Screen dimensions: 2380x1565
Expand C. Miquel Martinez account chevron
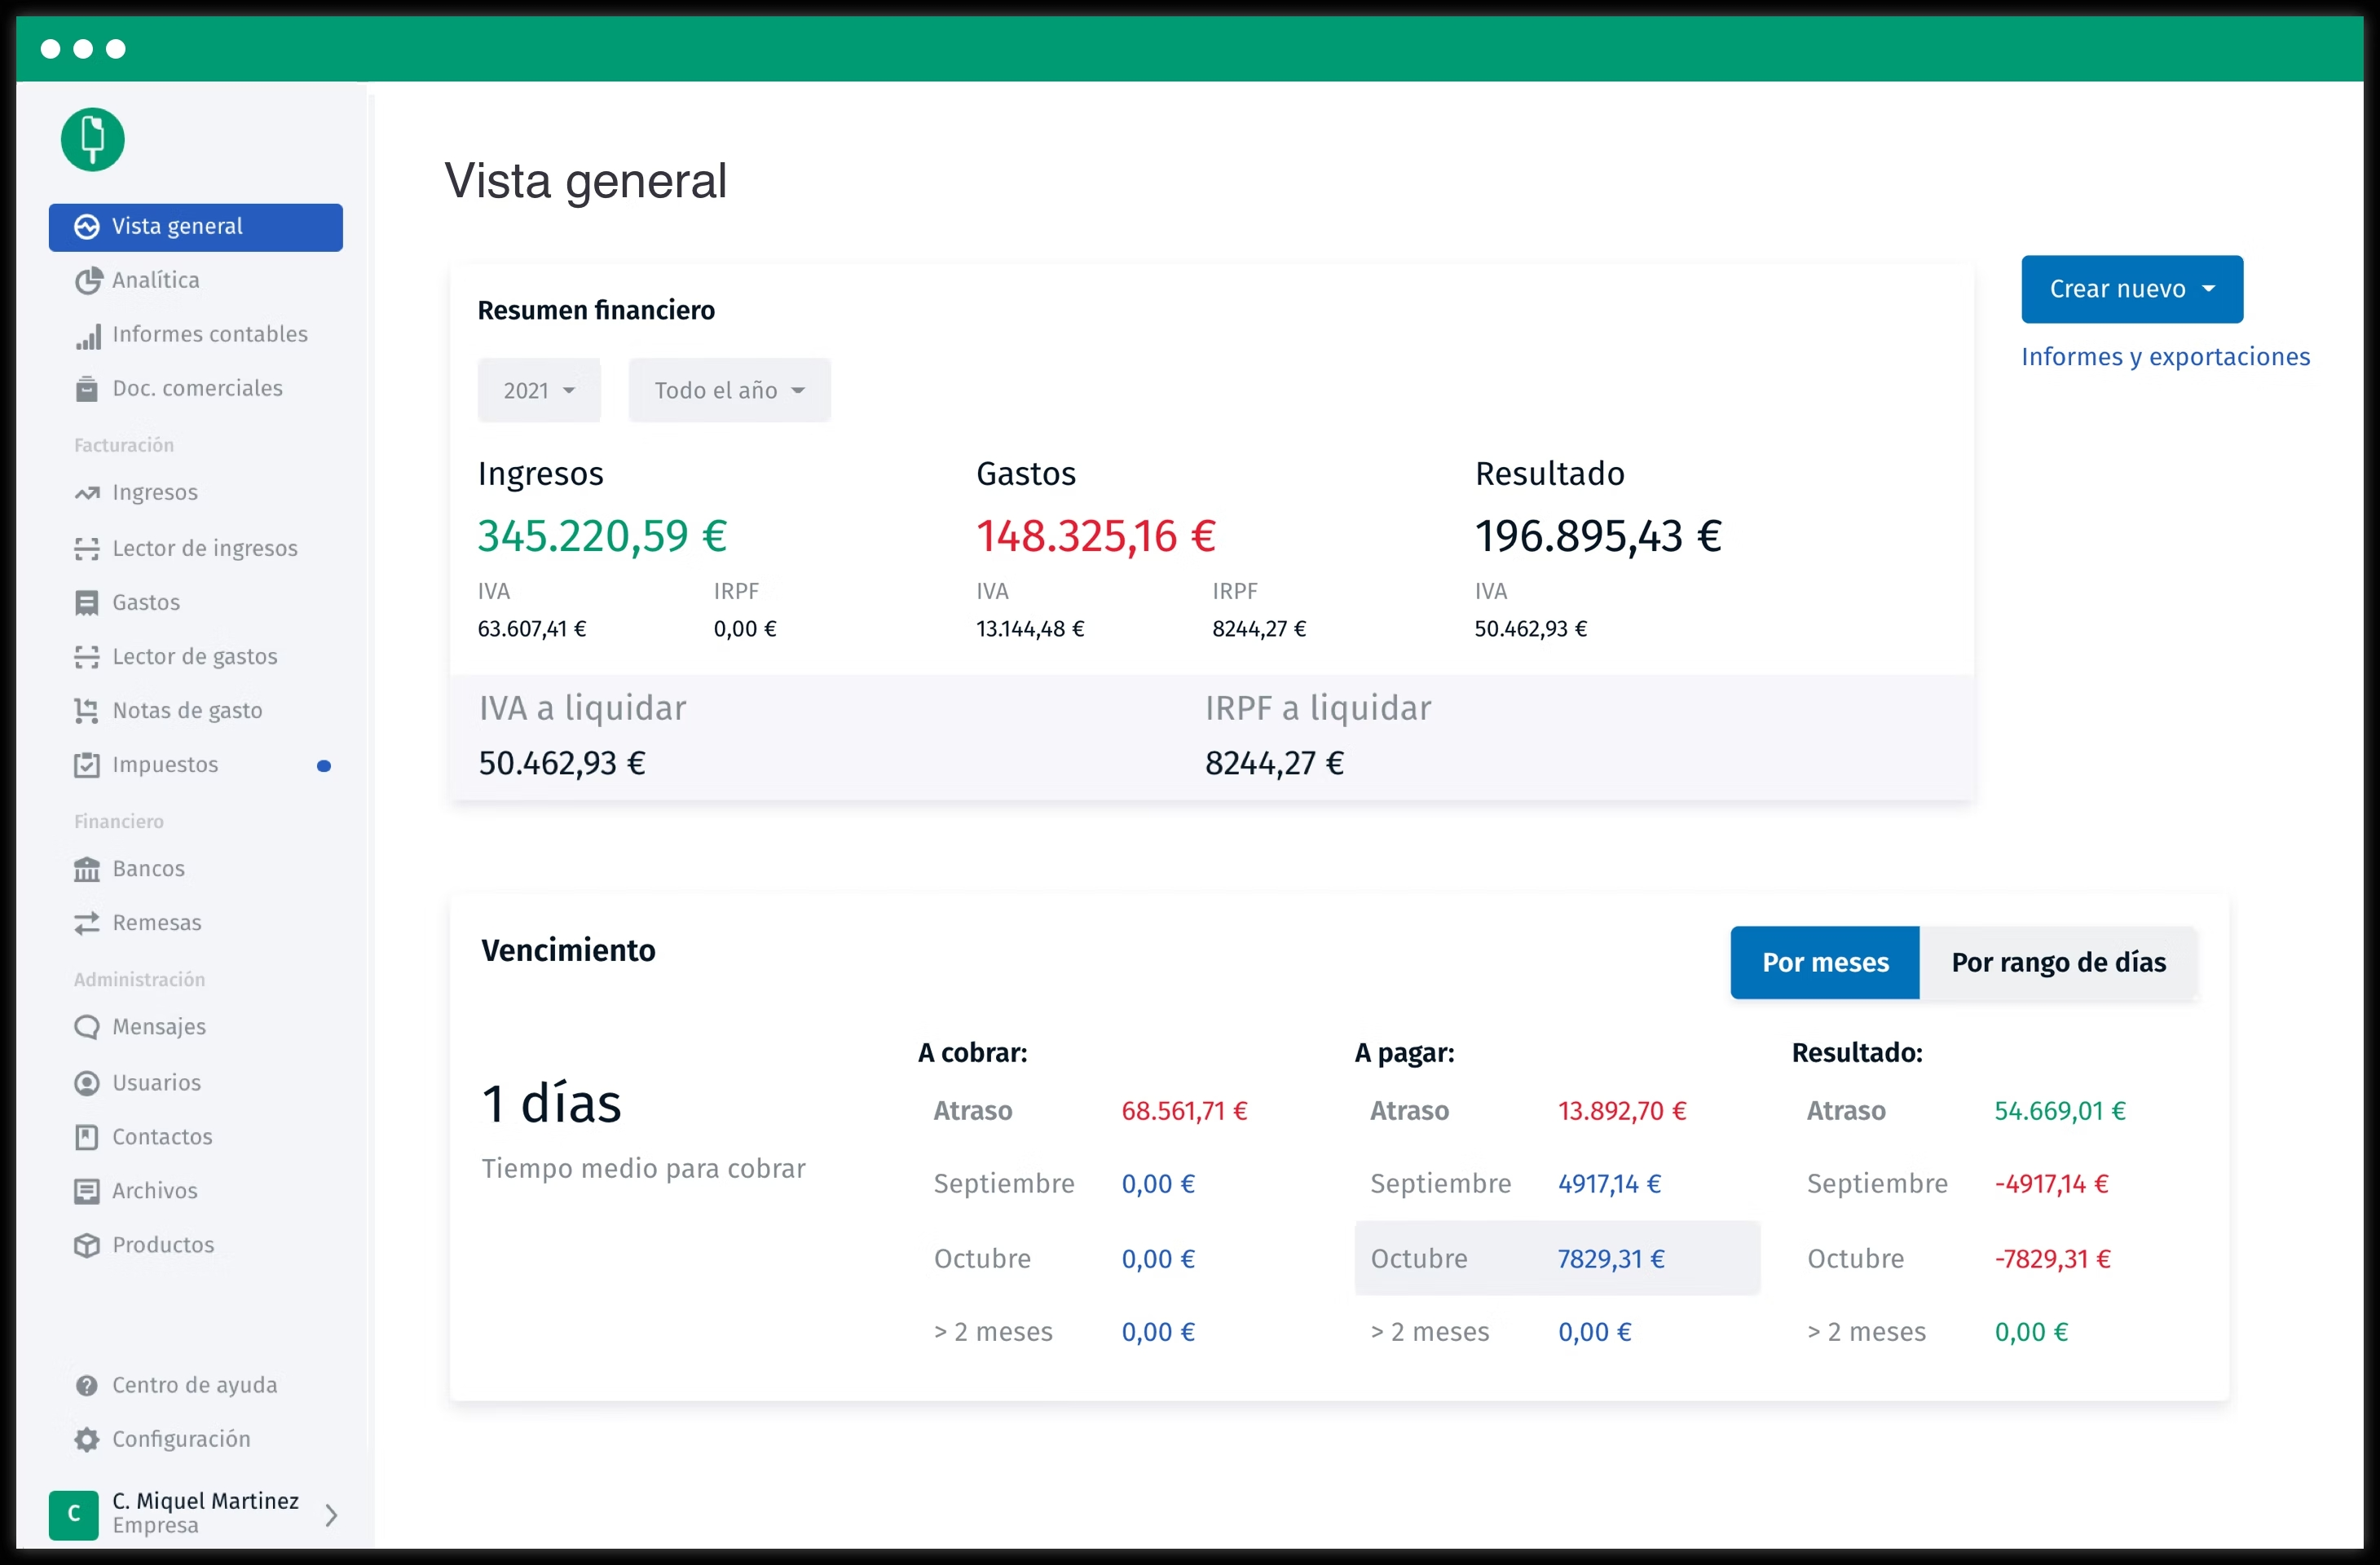tap(332, 1515)
